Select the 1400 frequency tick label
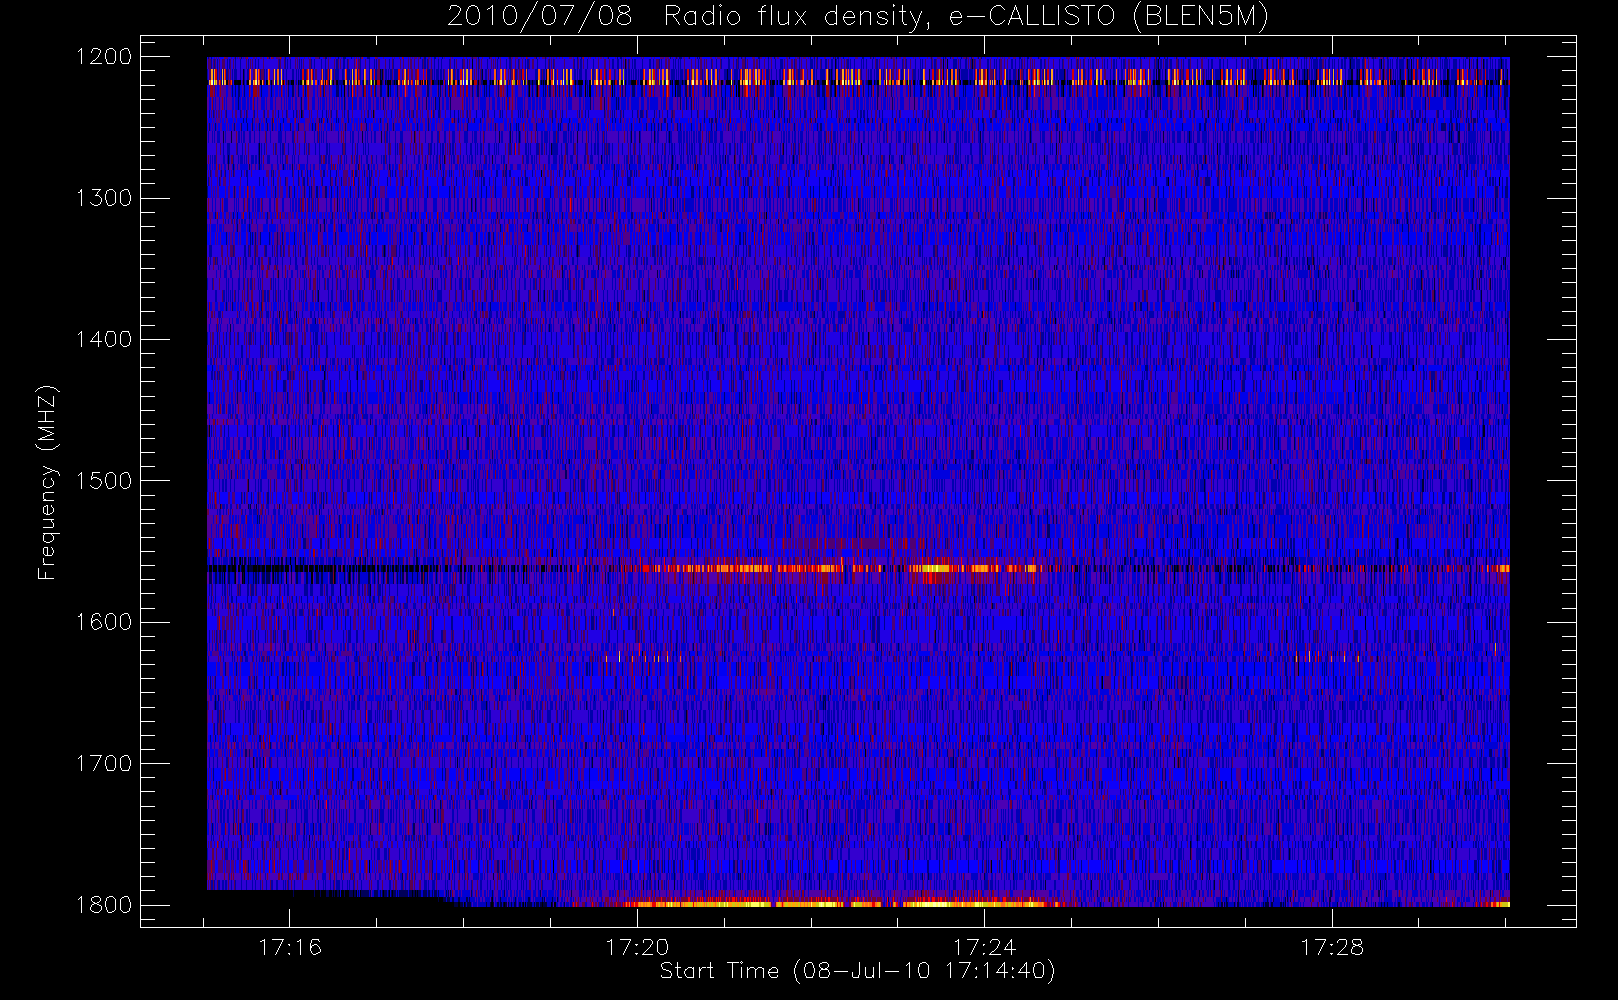The height and width of the screenshot is (1000, 1618). point(105,339)
